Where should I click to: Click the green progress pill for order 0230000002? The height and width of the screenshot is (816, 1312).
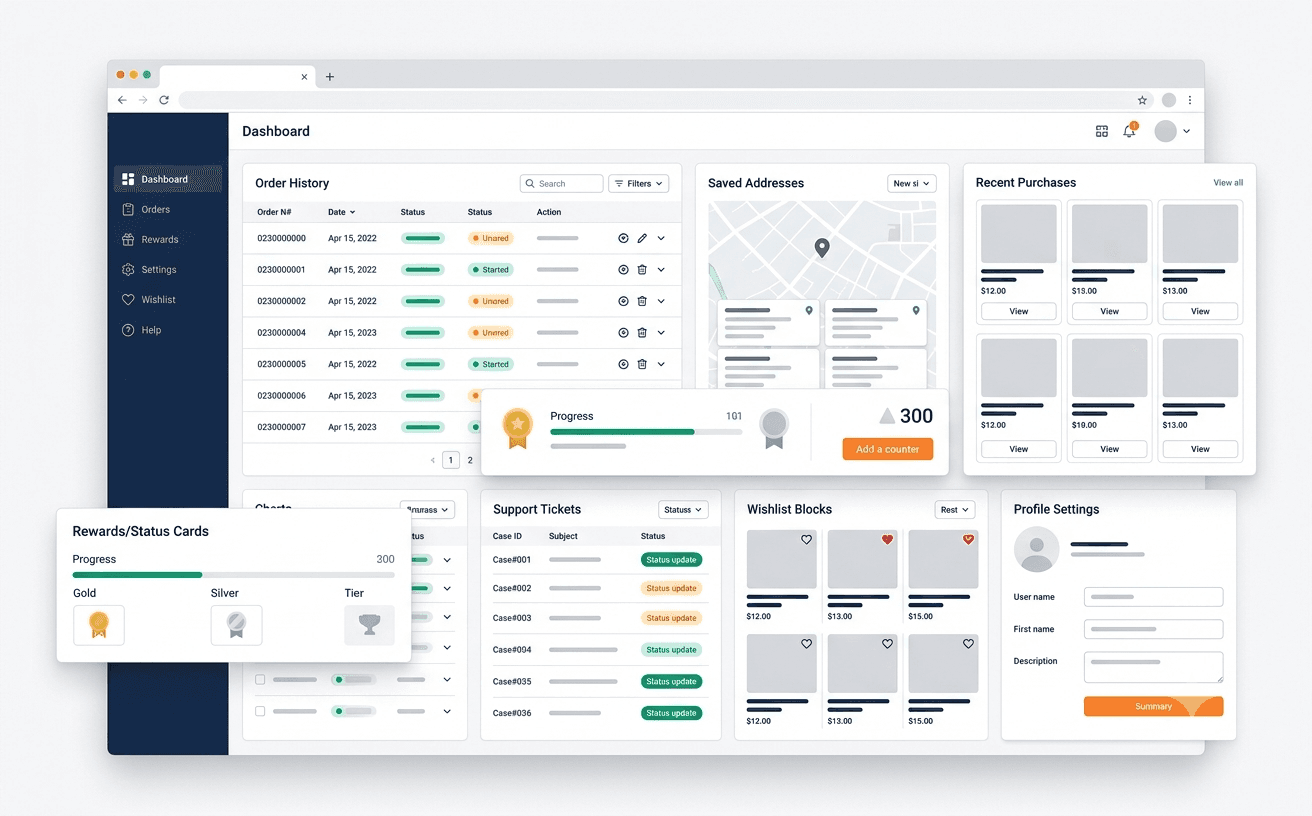point(423,301)
